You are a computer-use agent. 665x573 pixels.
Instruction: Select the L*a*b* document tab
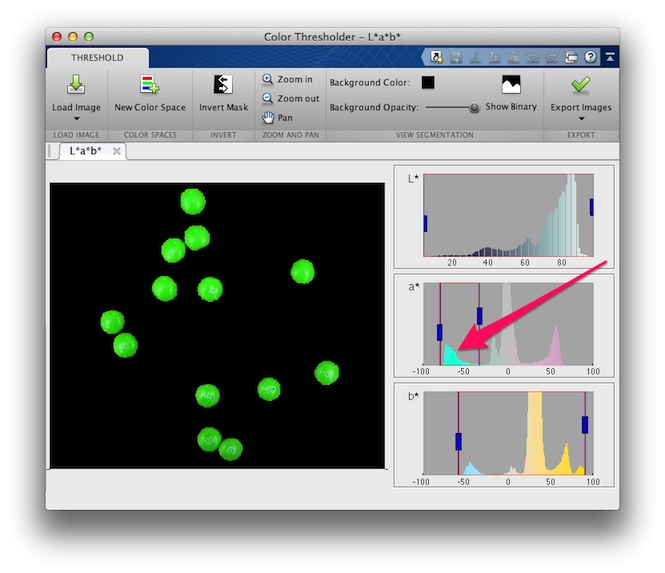85,151
